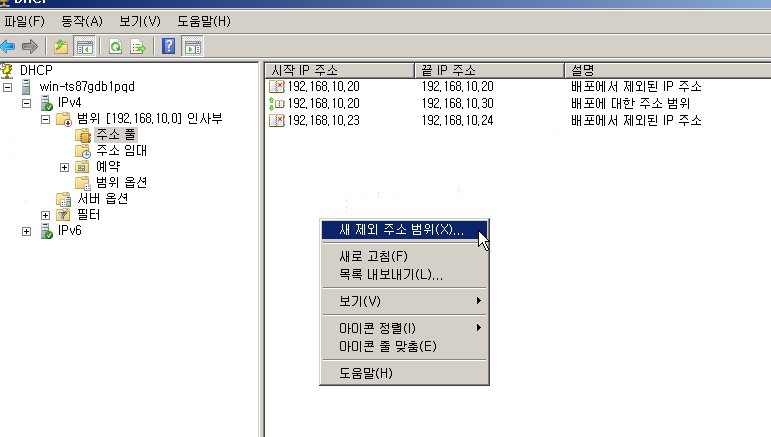Click the 서버 옵션 folder icon
771x437 pixels.
pos(64,199)
